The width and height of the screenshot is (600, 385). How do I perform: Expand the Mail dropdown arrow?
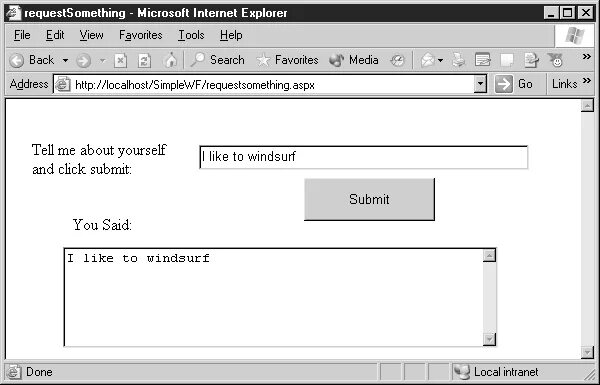tap(440, 60)
